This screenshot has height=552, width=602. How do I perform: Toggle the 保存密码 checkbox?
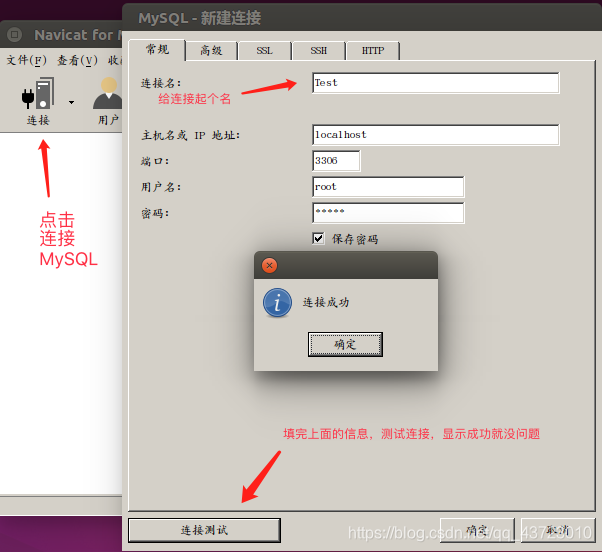click(x=318, y=238)
